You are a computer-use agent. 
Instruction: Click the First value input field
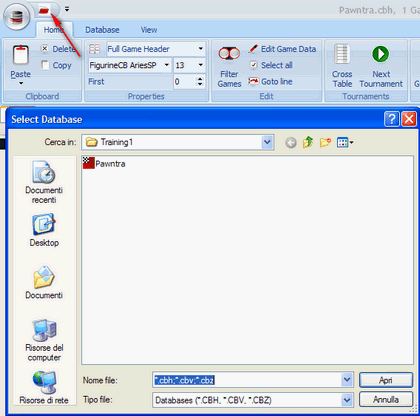tap(184, 82)
